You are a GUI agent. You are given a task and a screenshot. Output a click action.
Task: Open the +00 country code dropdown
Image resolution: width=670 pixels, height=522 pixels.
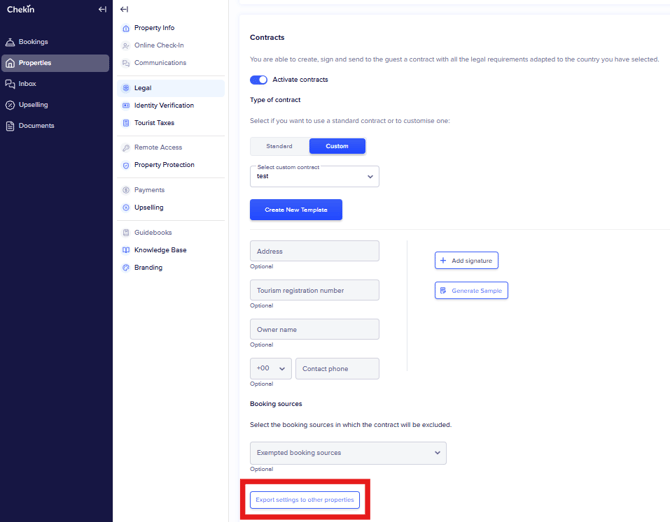pyautogui.click(x=271, y=369)
